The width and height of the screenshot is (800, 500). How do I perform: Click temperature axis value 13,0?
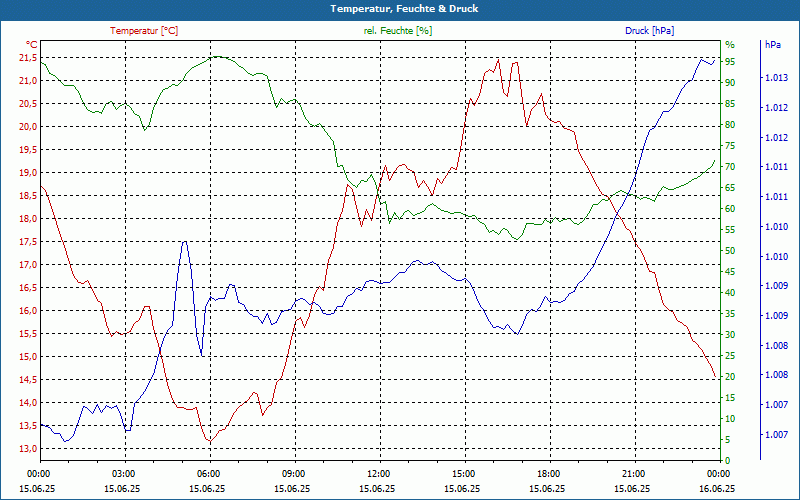tap(28, 448)
